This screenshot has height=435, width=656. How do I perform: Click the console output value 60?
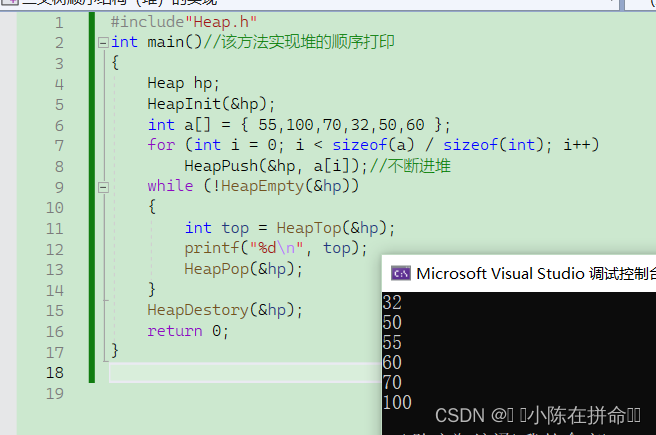(x=392, y=362)
